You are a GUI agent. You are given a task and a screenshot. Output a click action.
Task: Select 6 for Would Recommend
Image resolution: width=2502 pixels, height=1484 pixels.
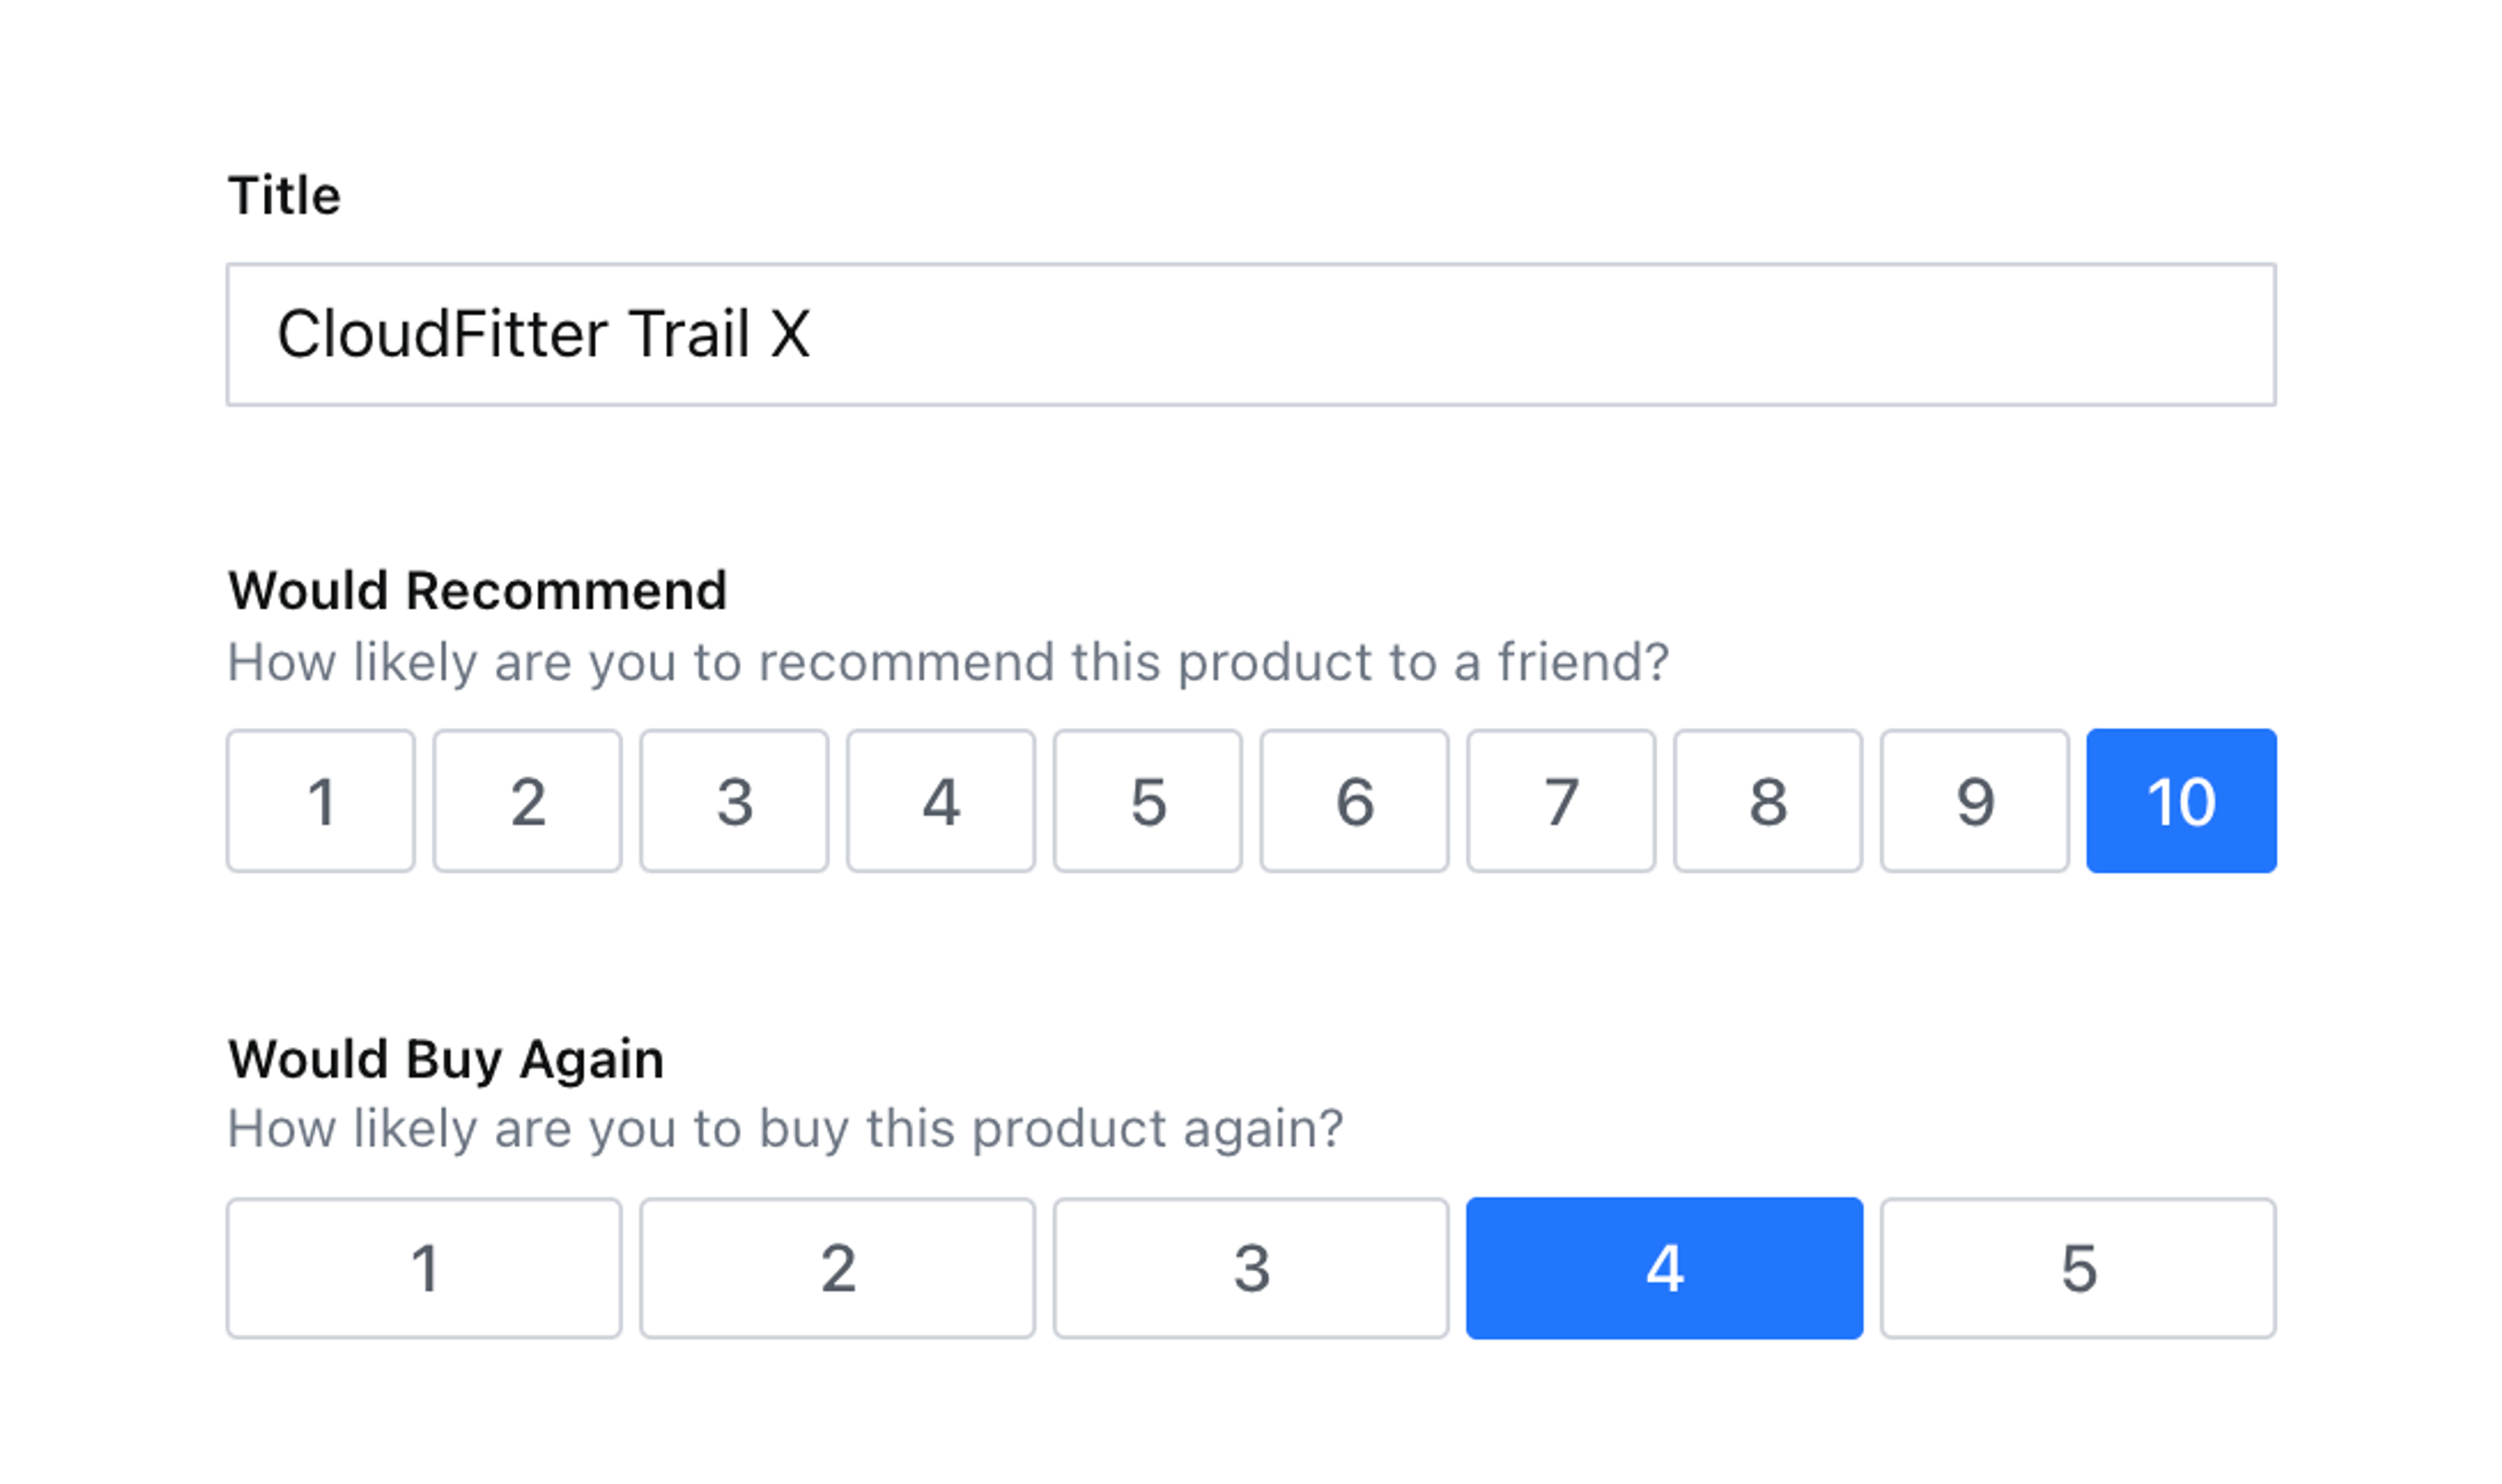tap(1354, 801)
